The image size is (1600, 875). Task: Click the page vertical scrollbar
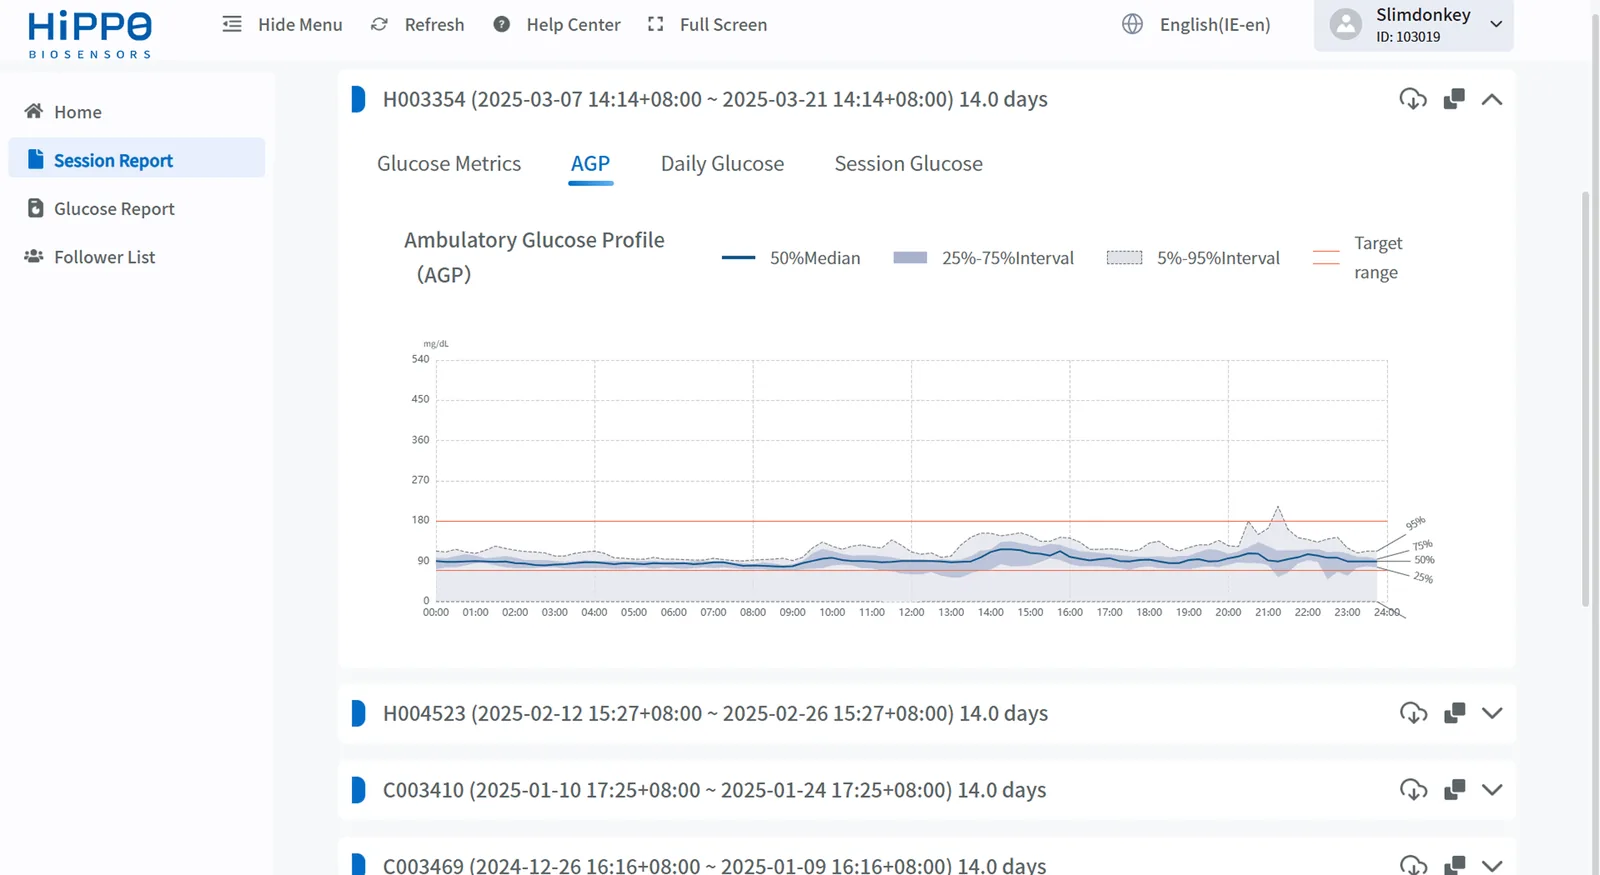click(x=1585, y=400)
